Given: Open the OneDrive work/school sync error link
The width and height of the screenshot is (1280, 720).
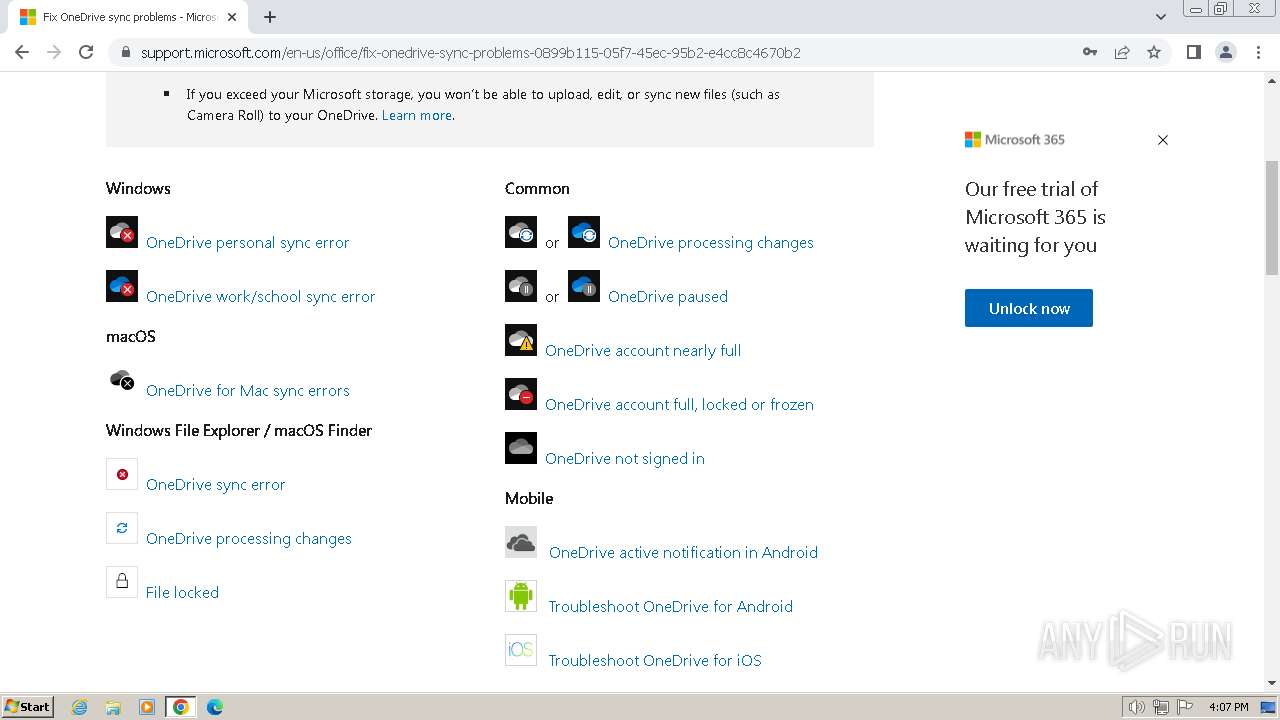Looking at the screenshot, I should [x=260, y=296].
